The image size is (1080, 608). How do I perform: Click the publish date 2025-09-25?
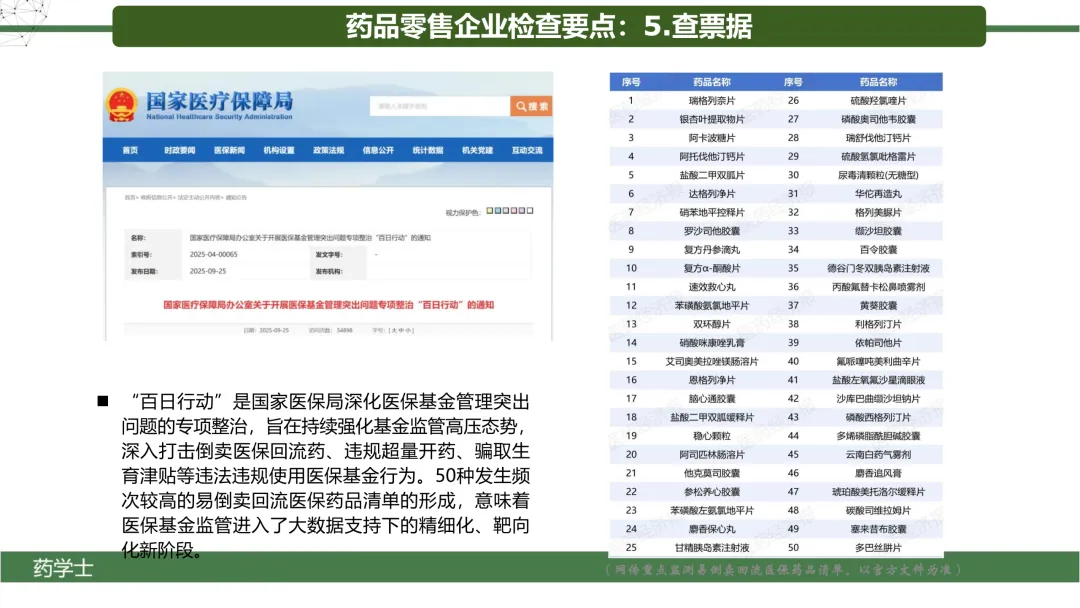point(208,271)
